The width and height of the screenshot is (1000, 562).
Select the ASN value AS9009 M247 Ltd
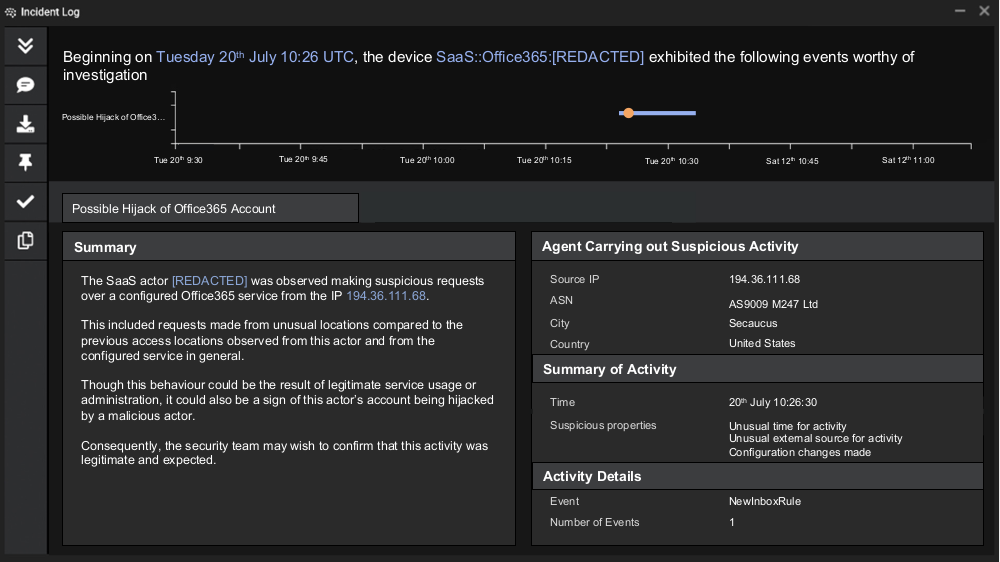pyautogui.click(x=773, y=304)
